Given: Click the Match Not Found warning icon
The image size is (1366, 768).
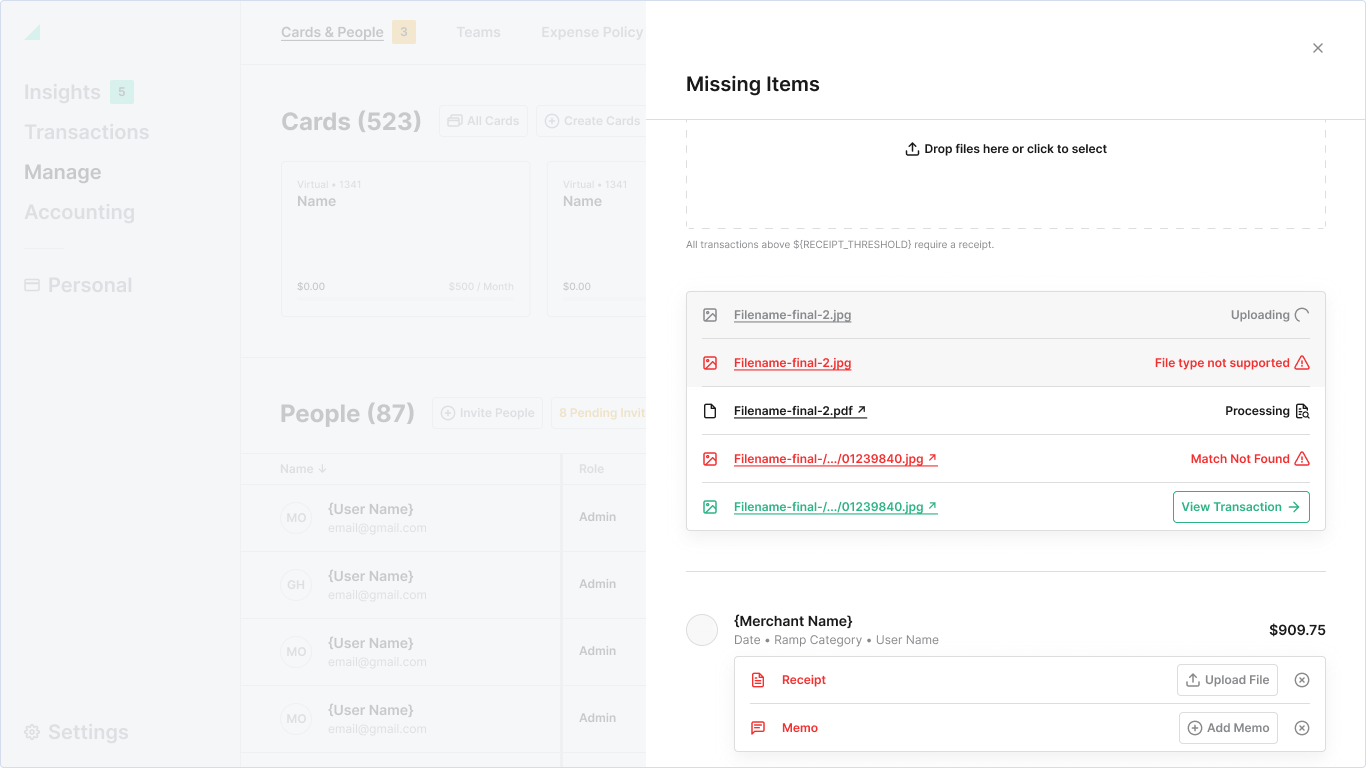Looking at the screenshot, I should (x=1302, y=459).
